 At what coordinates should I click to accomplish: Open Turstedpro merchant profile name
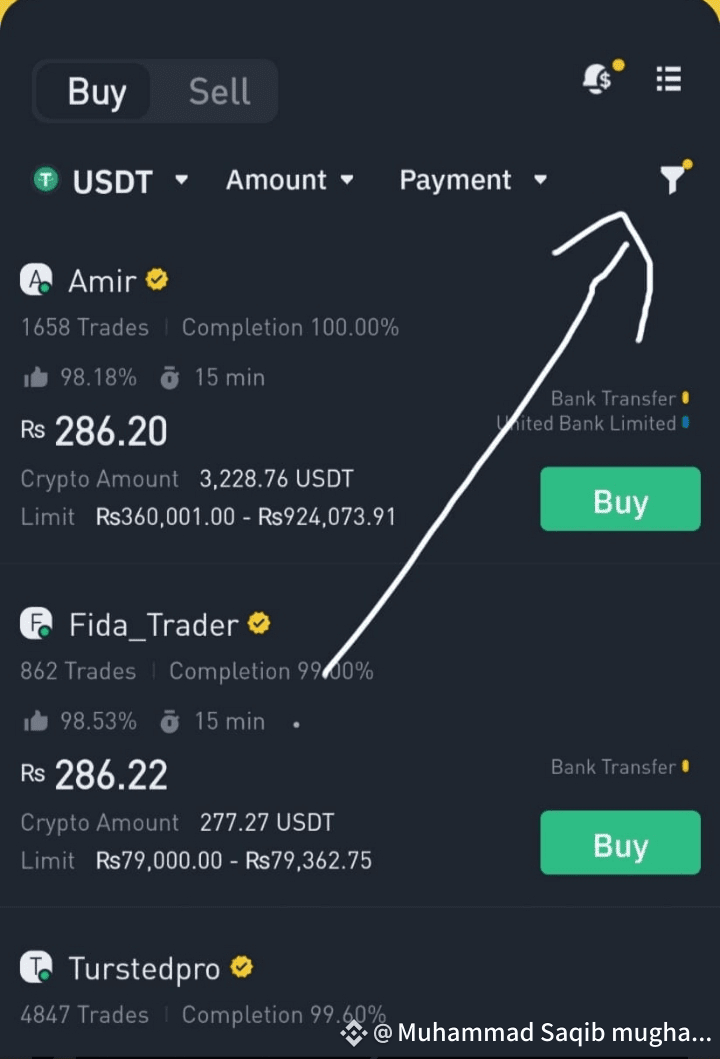click(144, 968)
